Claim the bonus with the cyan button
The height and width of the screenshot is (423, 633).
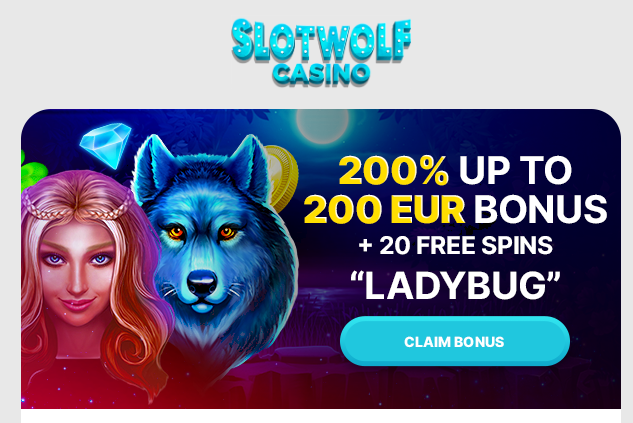click(455, 341)
